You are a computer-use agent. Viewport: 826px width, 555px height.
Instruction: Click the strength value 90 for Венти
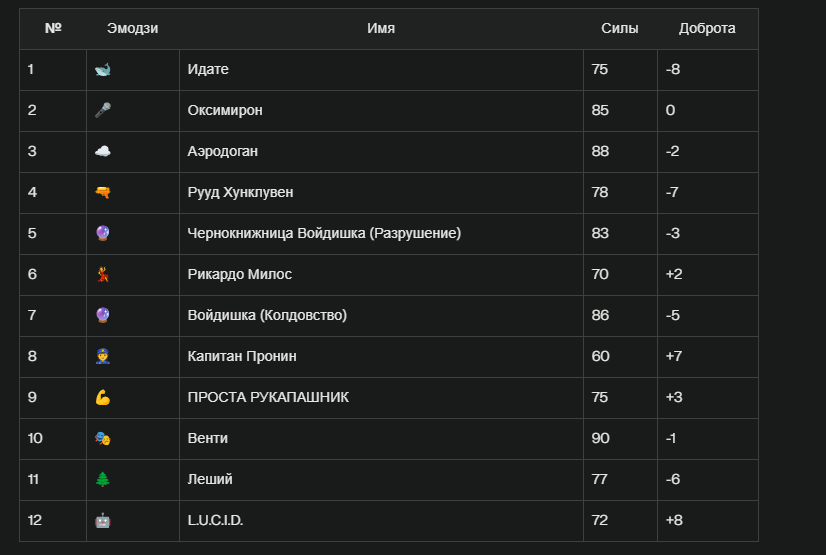[x=601, y=438]
